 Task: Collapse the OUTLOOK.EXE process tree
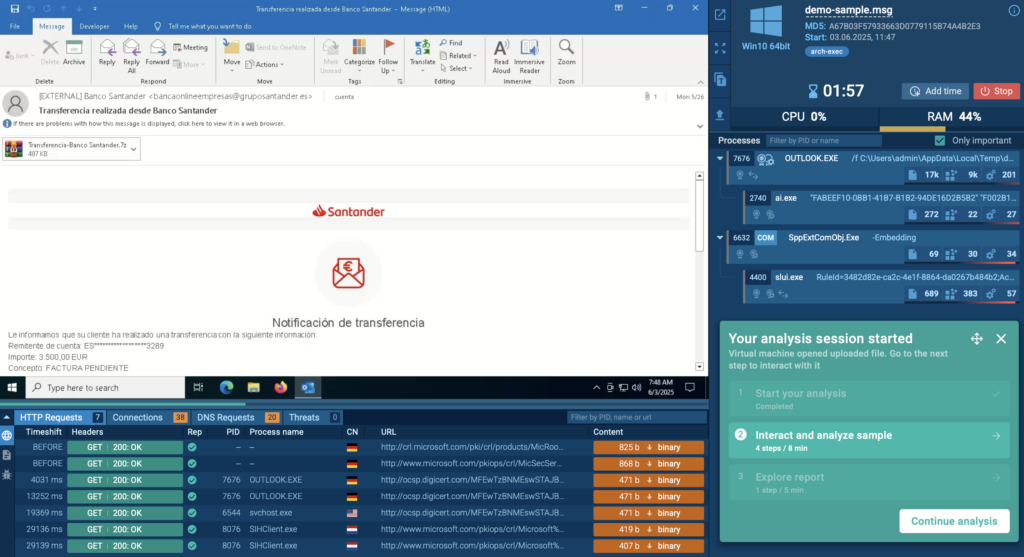[x=721, y=159]
